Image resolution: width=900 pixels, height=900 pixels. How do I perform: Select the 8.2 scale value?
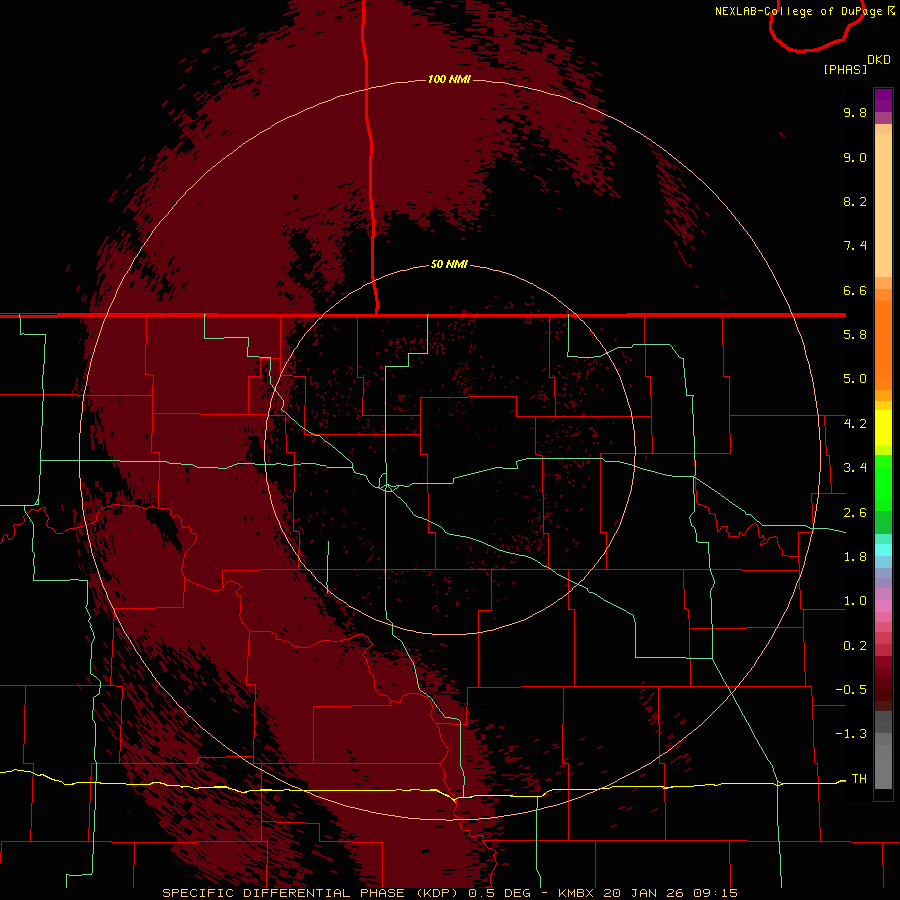(855, 201)
